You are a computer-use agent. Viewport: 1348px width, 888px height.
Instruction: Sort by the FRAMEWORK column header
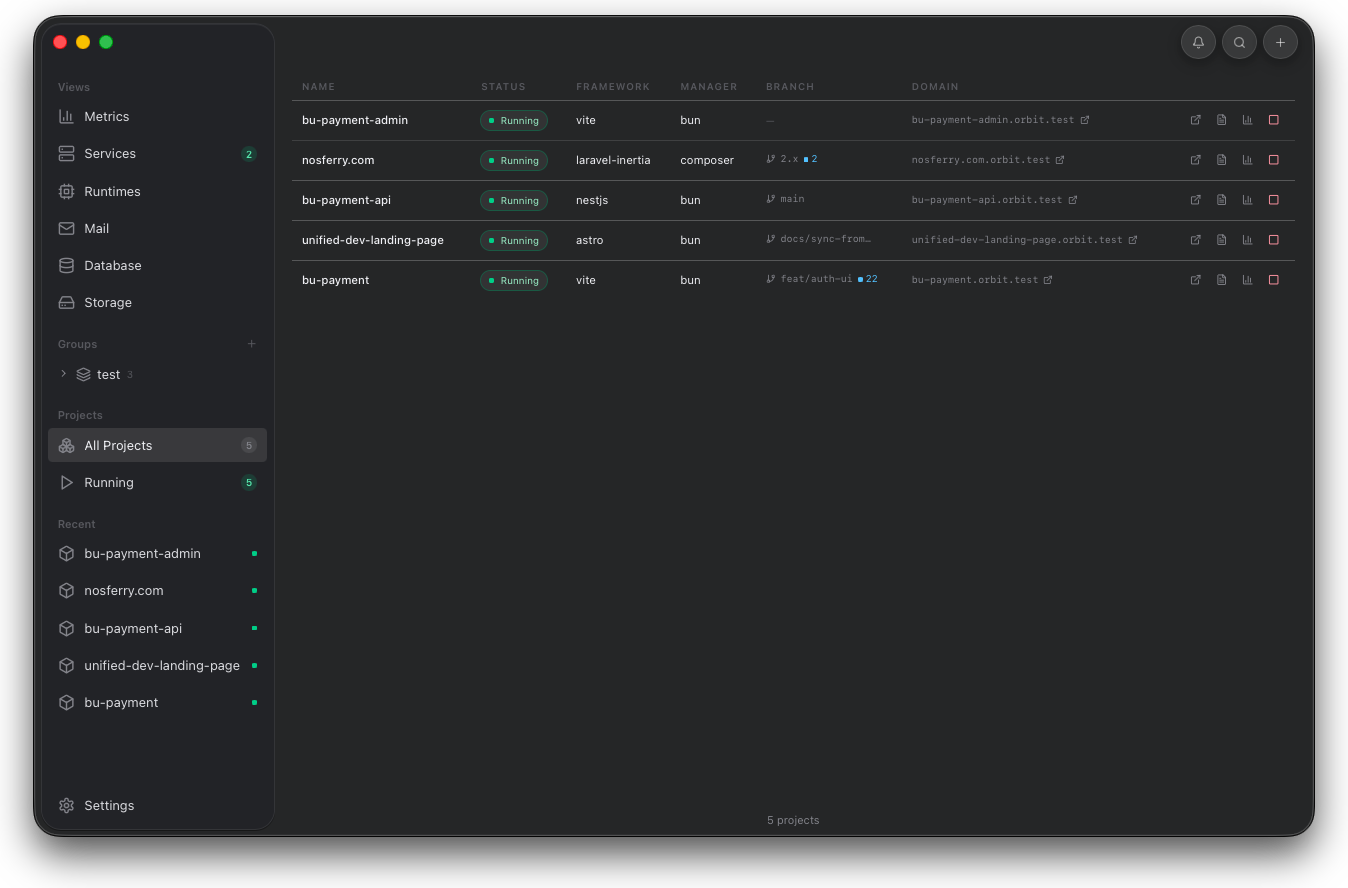613,87
